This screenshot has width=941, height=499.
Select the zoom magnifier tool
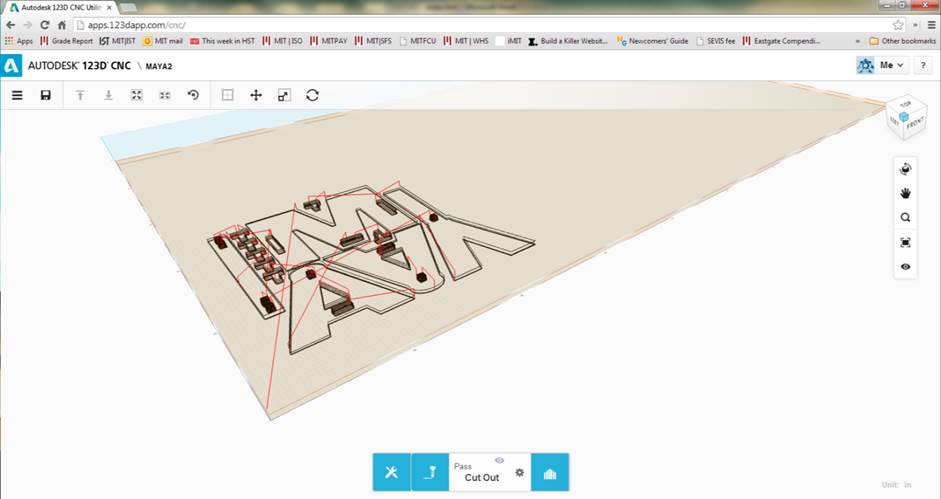pos(905,218)
